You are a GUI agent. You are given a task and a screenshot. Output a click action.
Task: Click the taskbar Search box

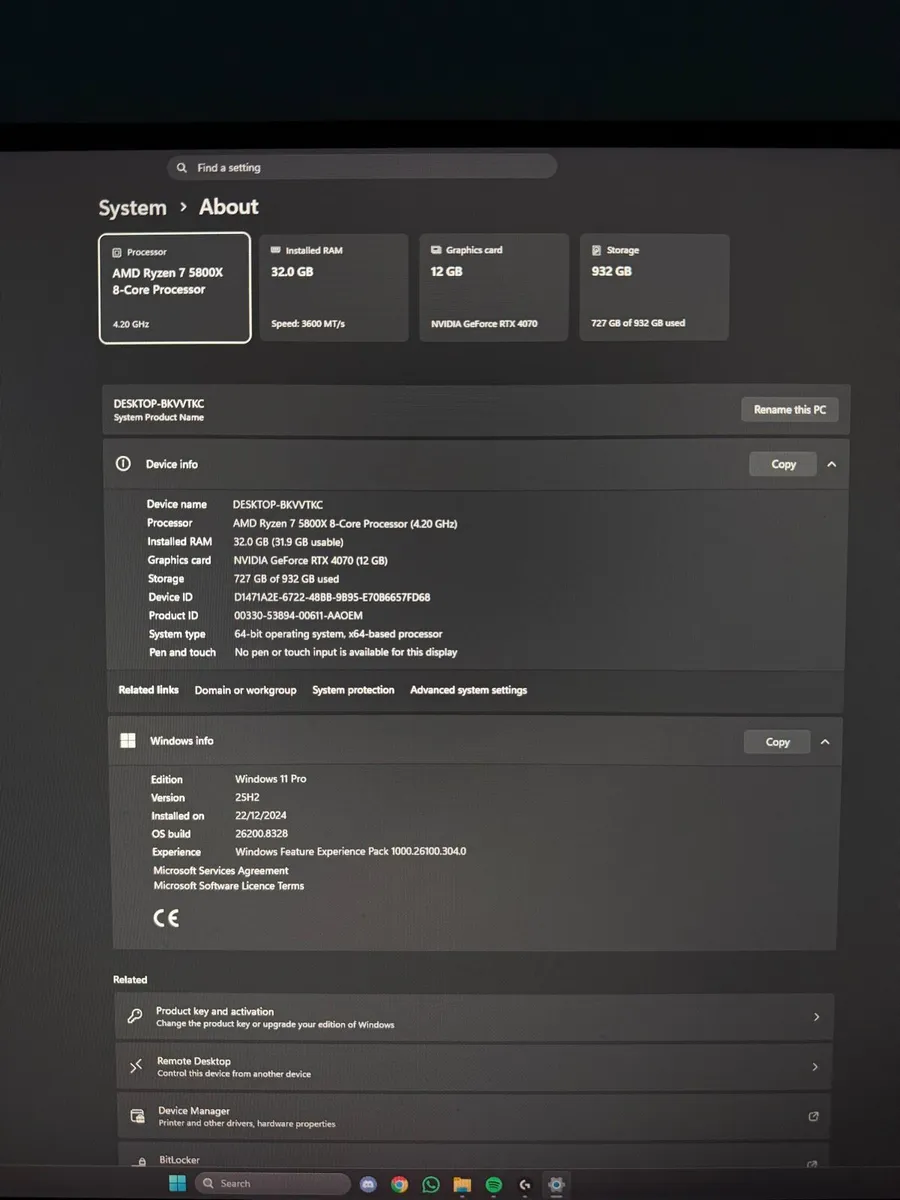click(273, 1183)
